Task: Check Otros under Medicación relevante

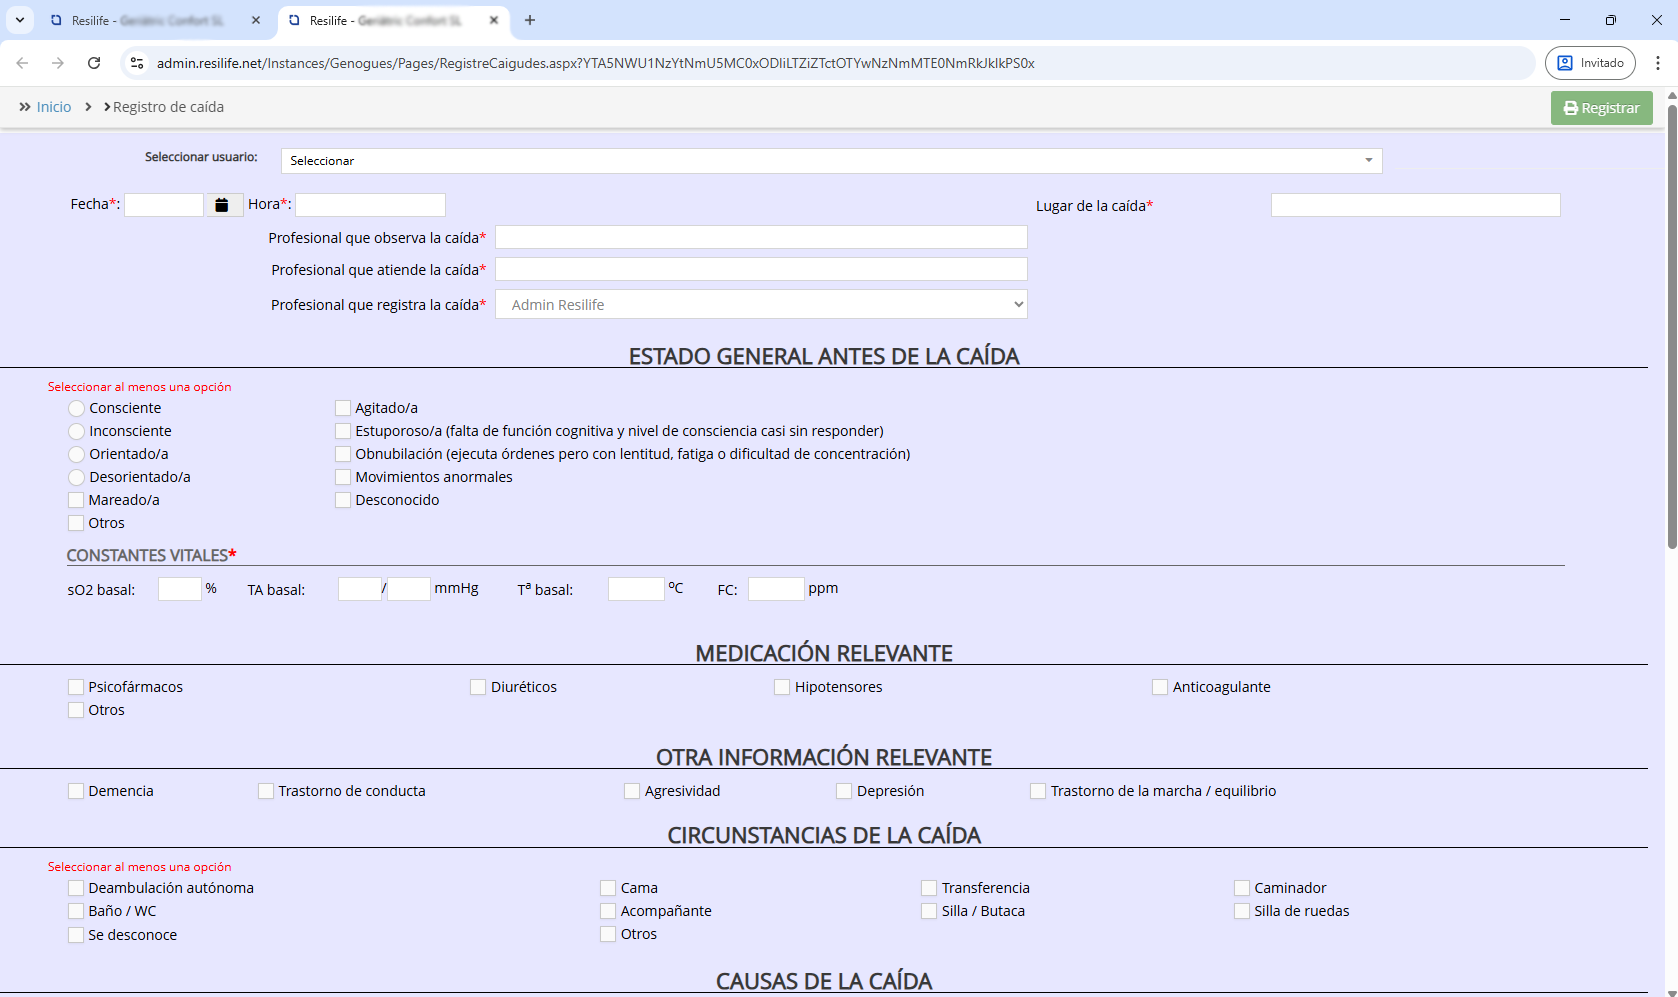Action: click(76, 710)
